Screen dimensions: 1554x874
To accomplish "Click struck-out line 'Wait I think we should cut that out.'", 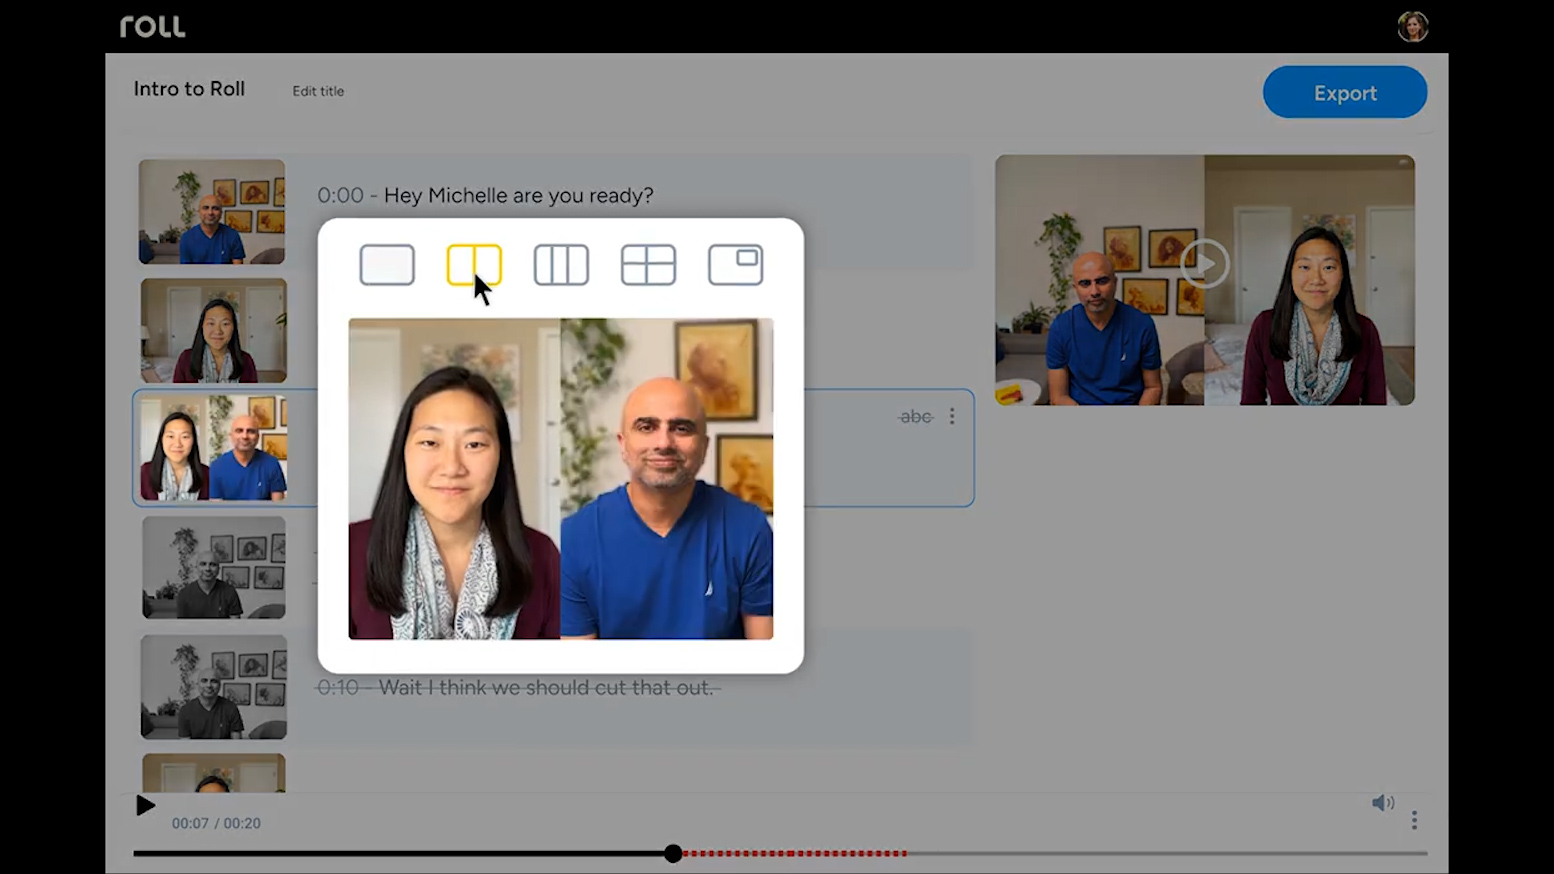I will tap(546, 687).
